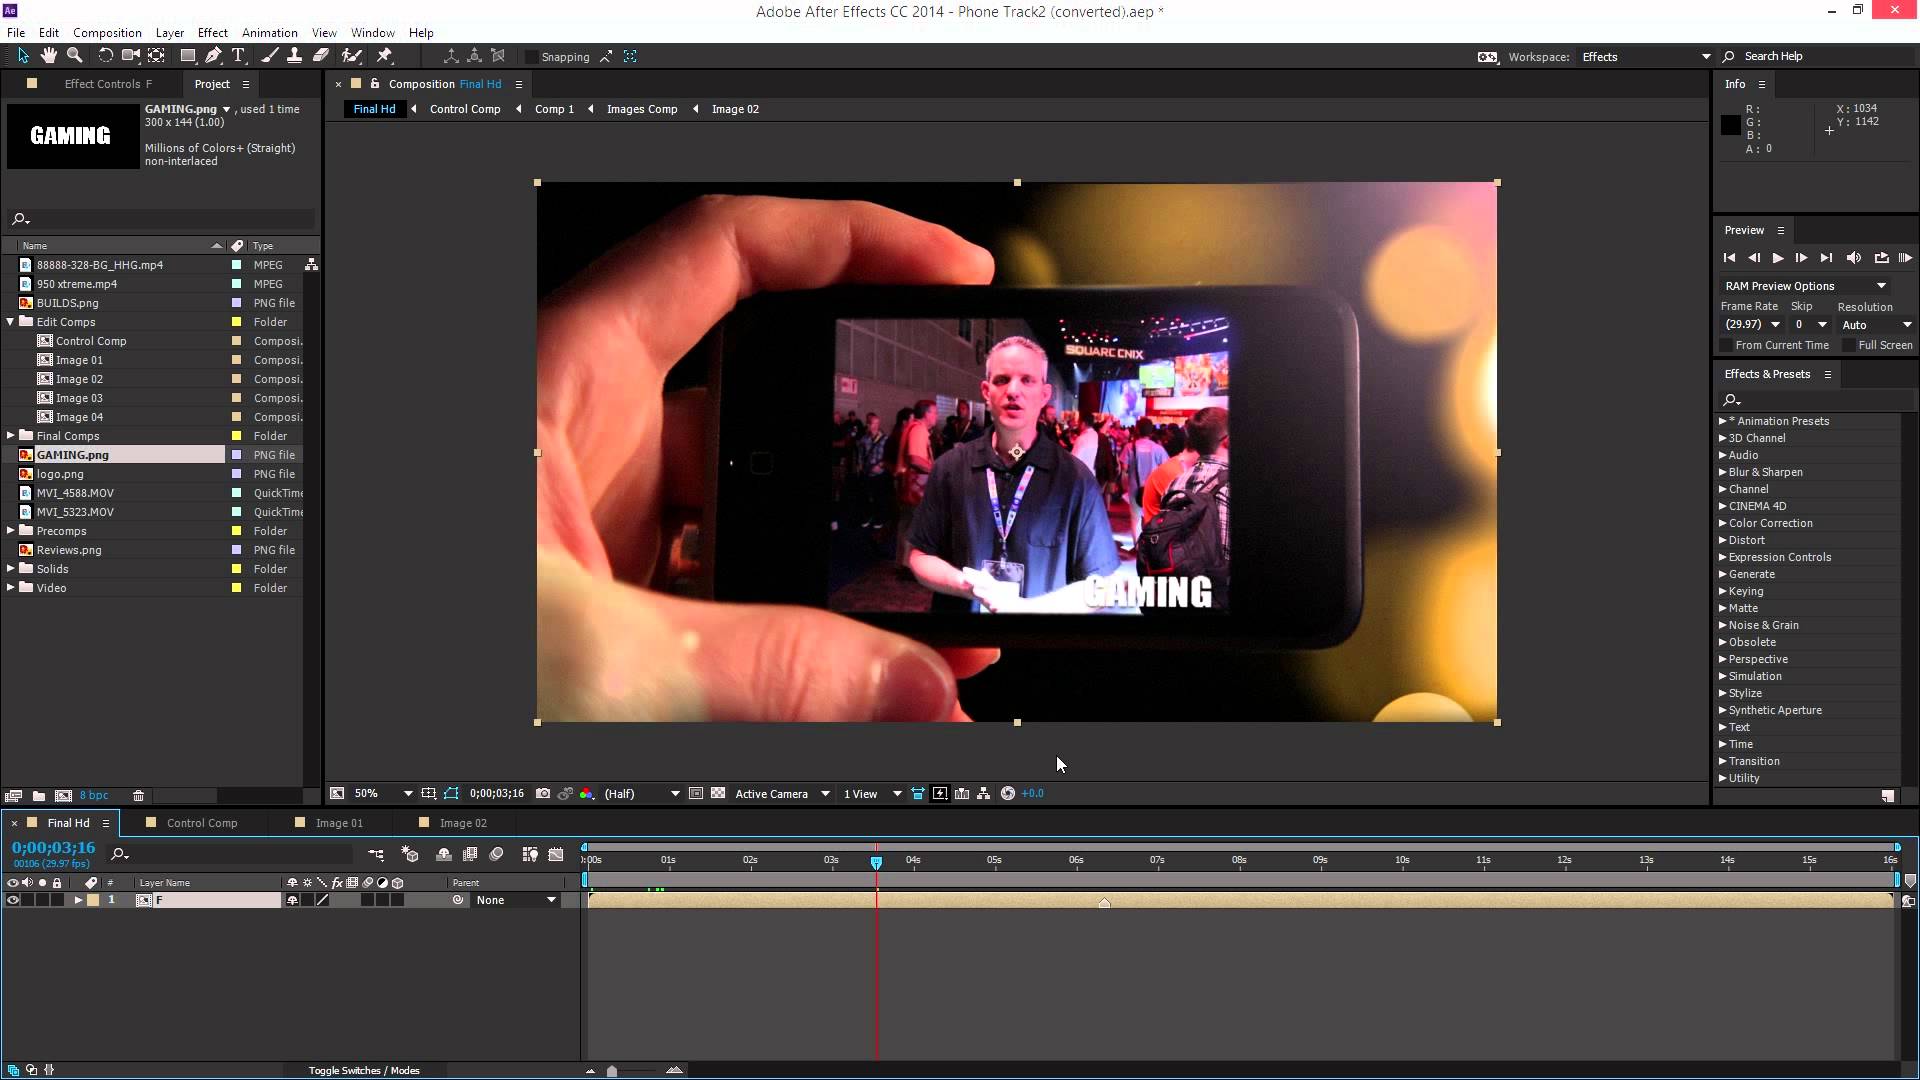Click the Toggle Switches / Modes button
1920x1080 pixels.
click(364, 1070)
